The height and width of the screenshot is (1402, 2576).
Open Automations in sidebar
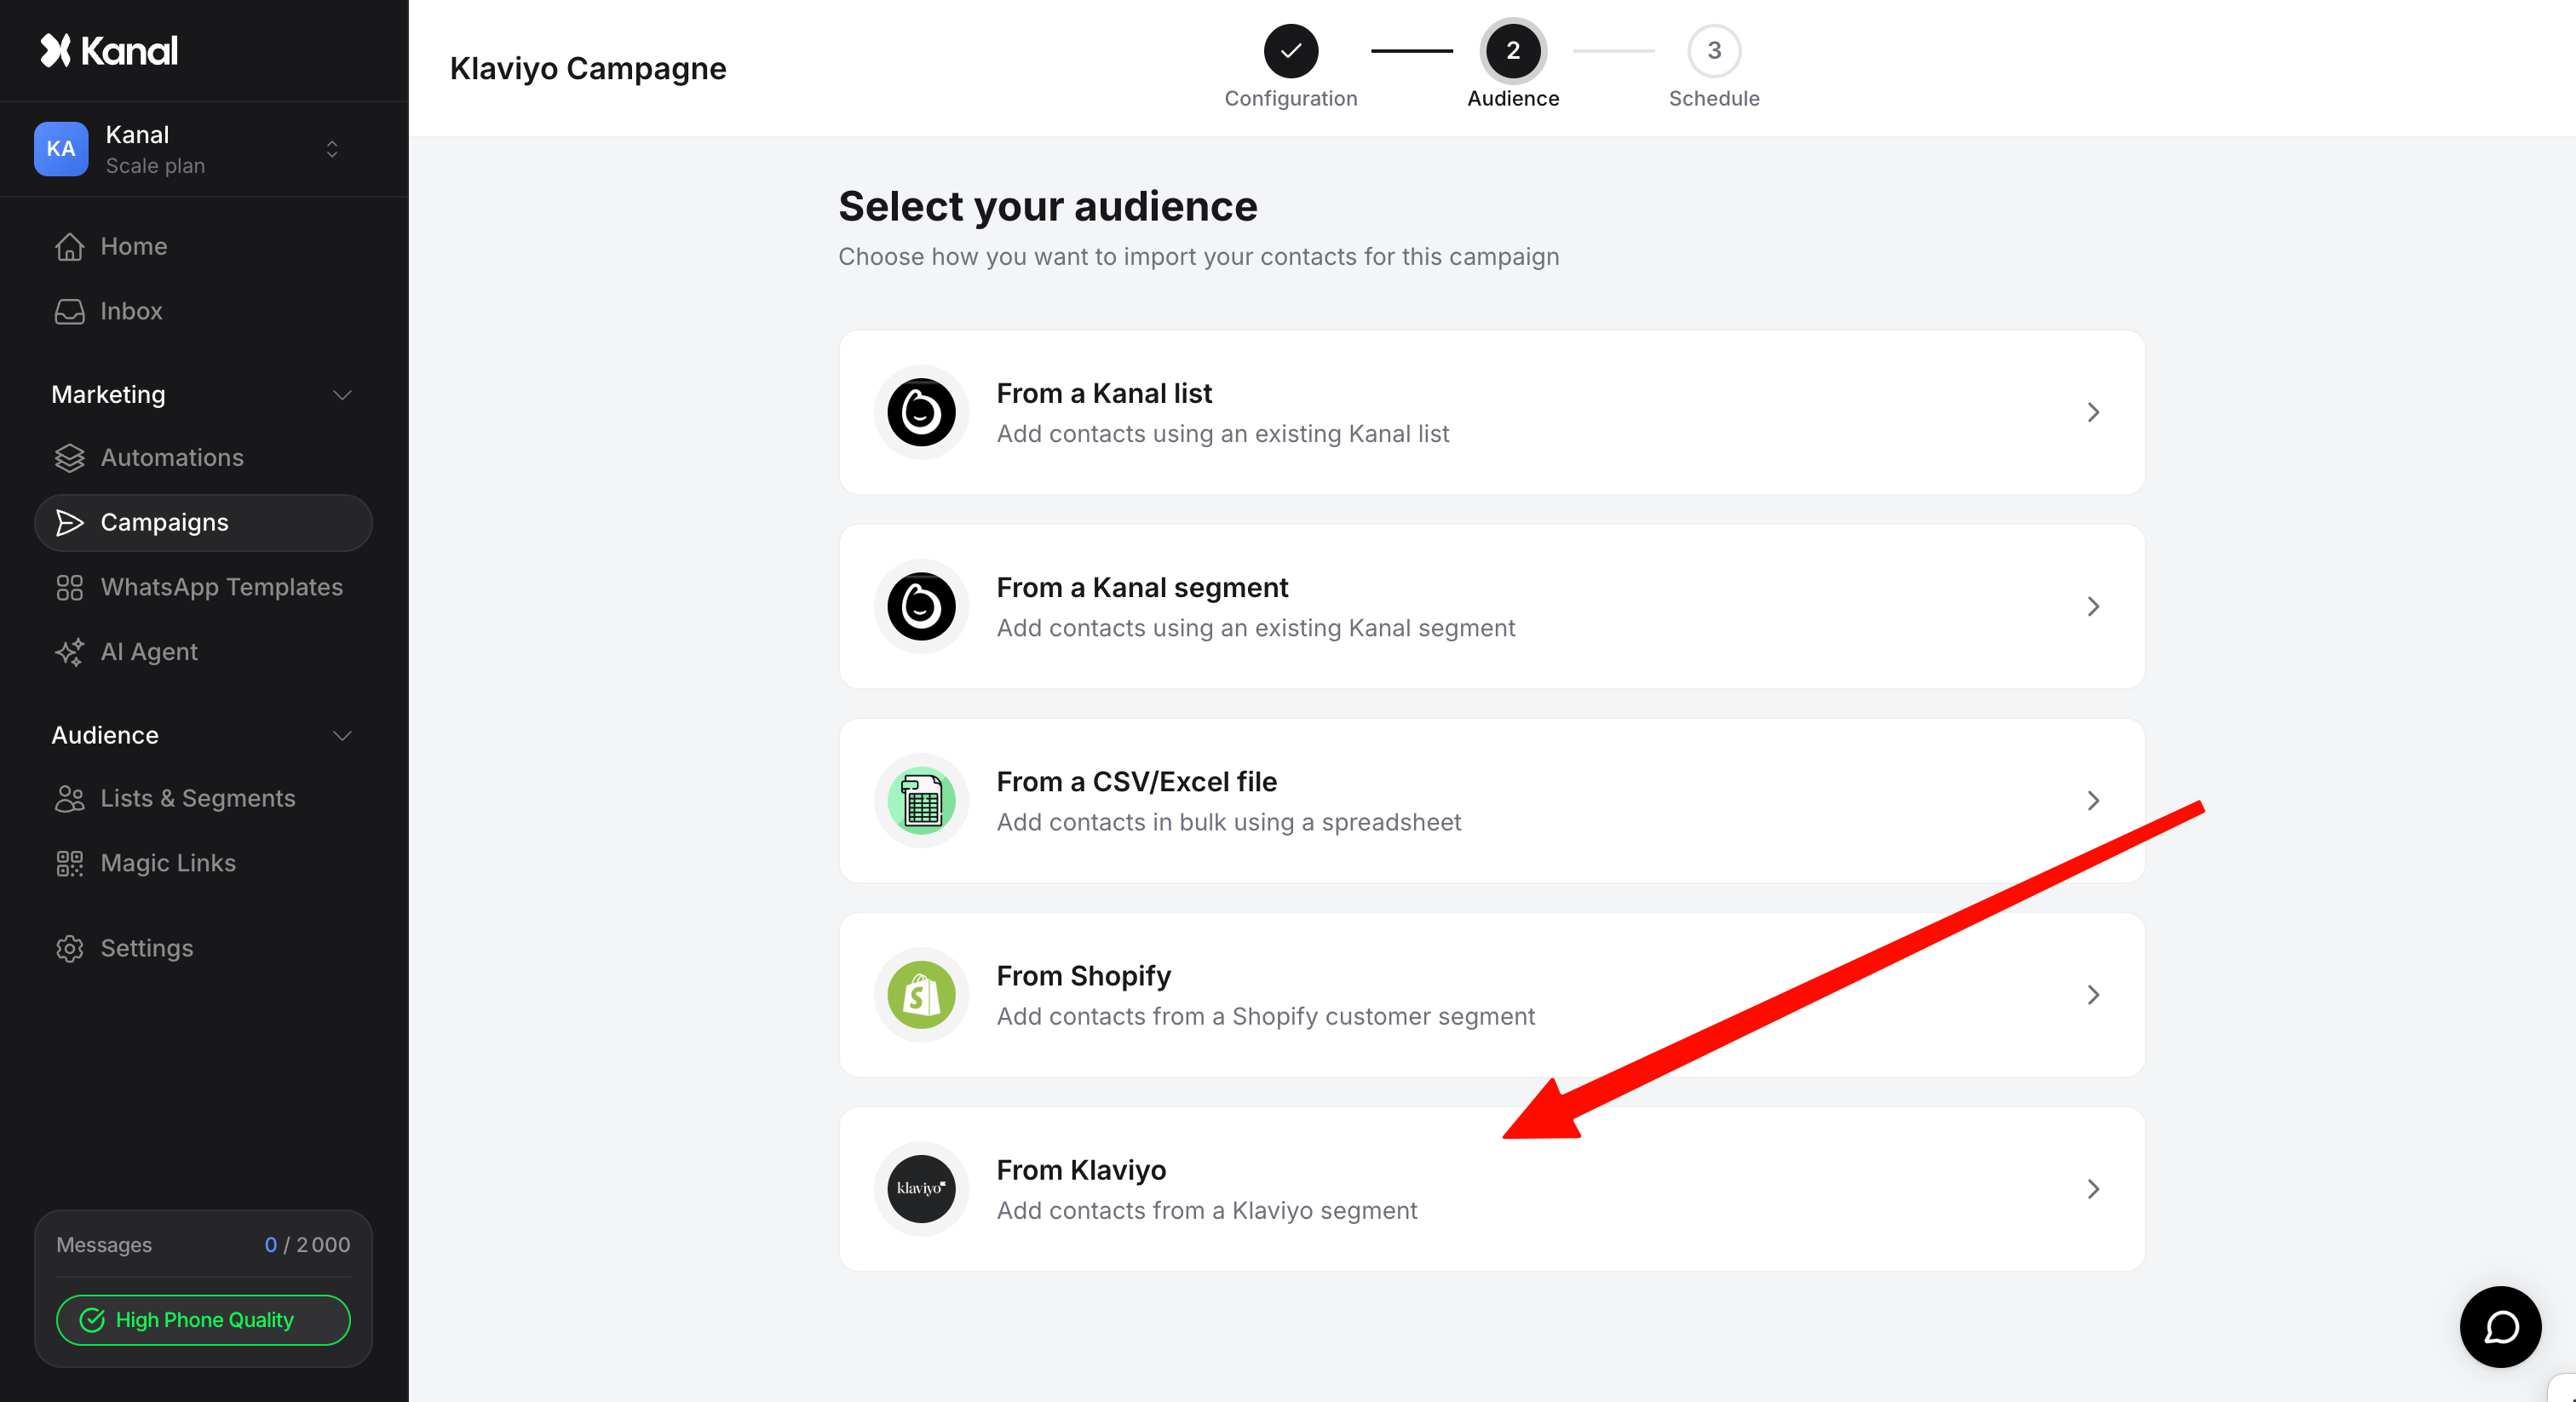pos(172,458)
